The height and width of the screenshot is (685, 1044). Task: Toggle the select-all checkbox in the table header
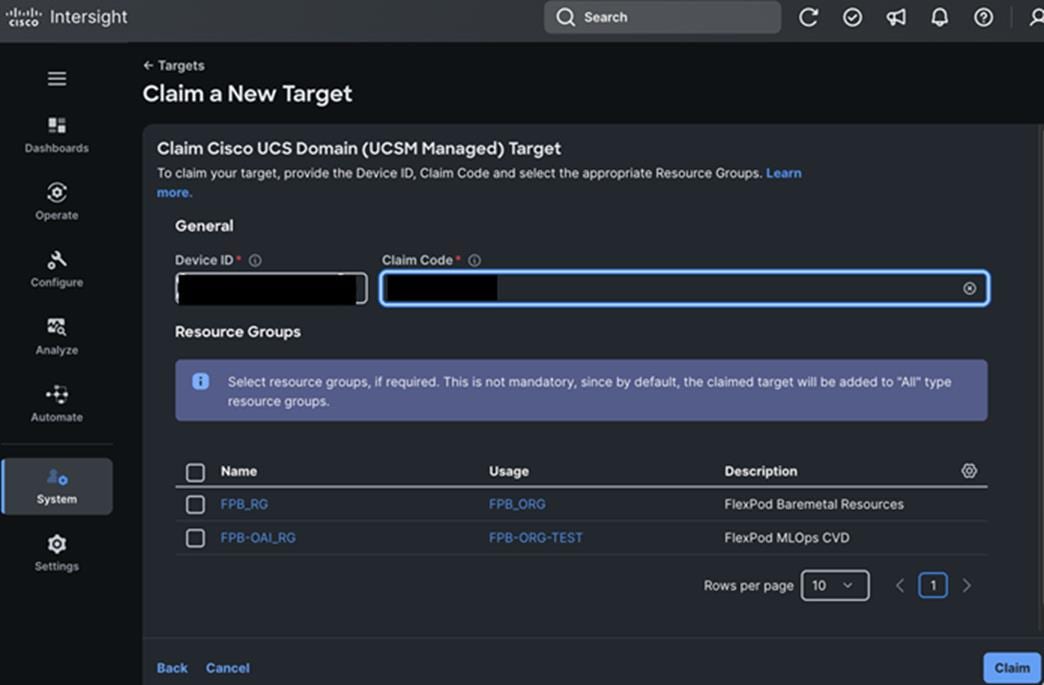(x=195, y=472)
